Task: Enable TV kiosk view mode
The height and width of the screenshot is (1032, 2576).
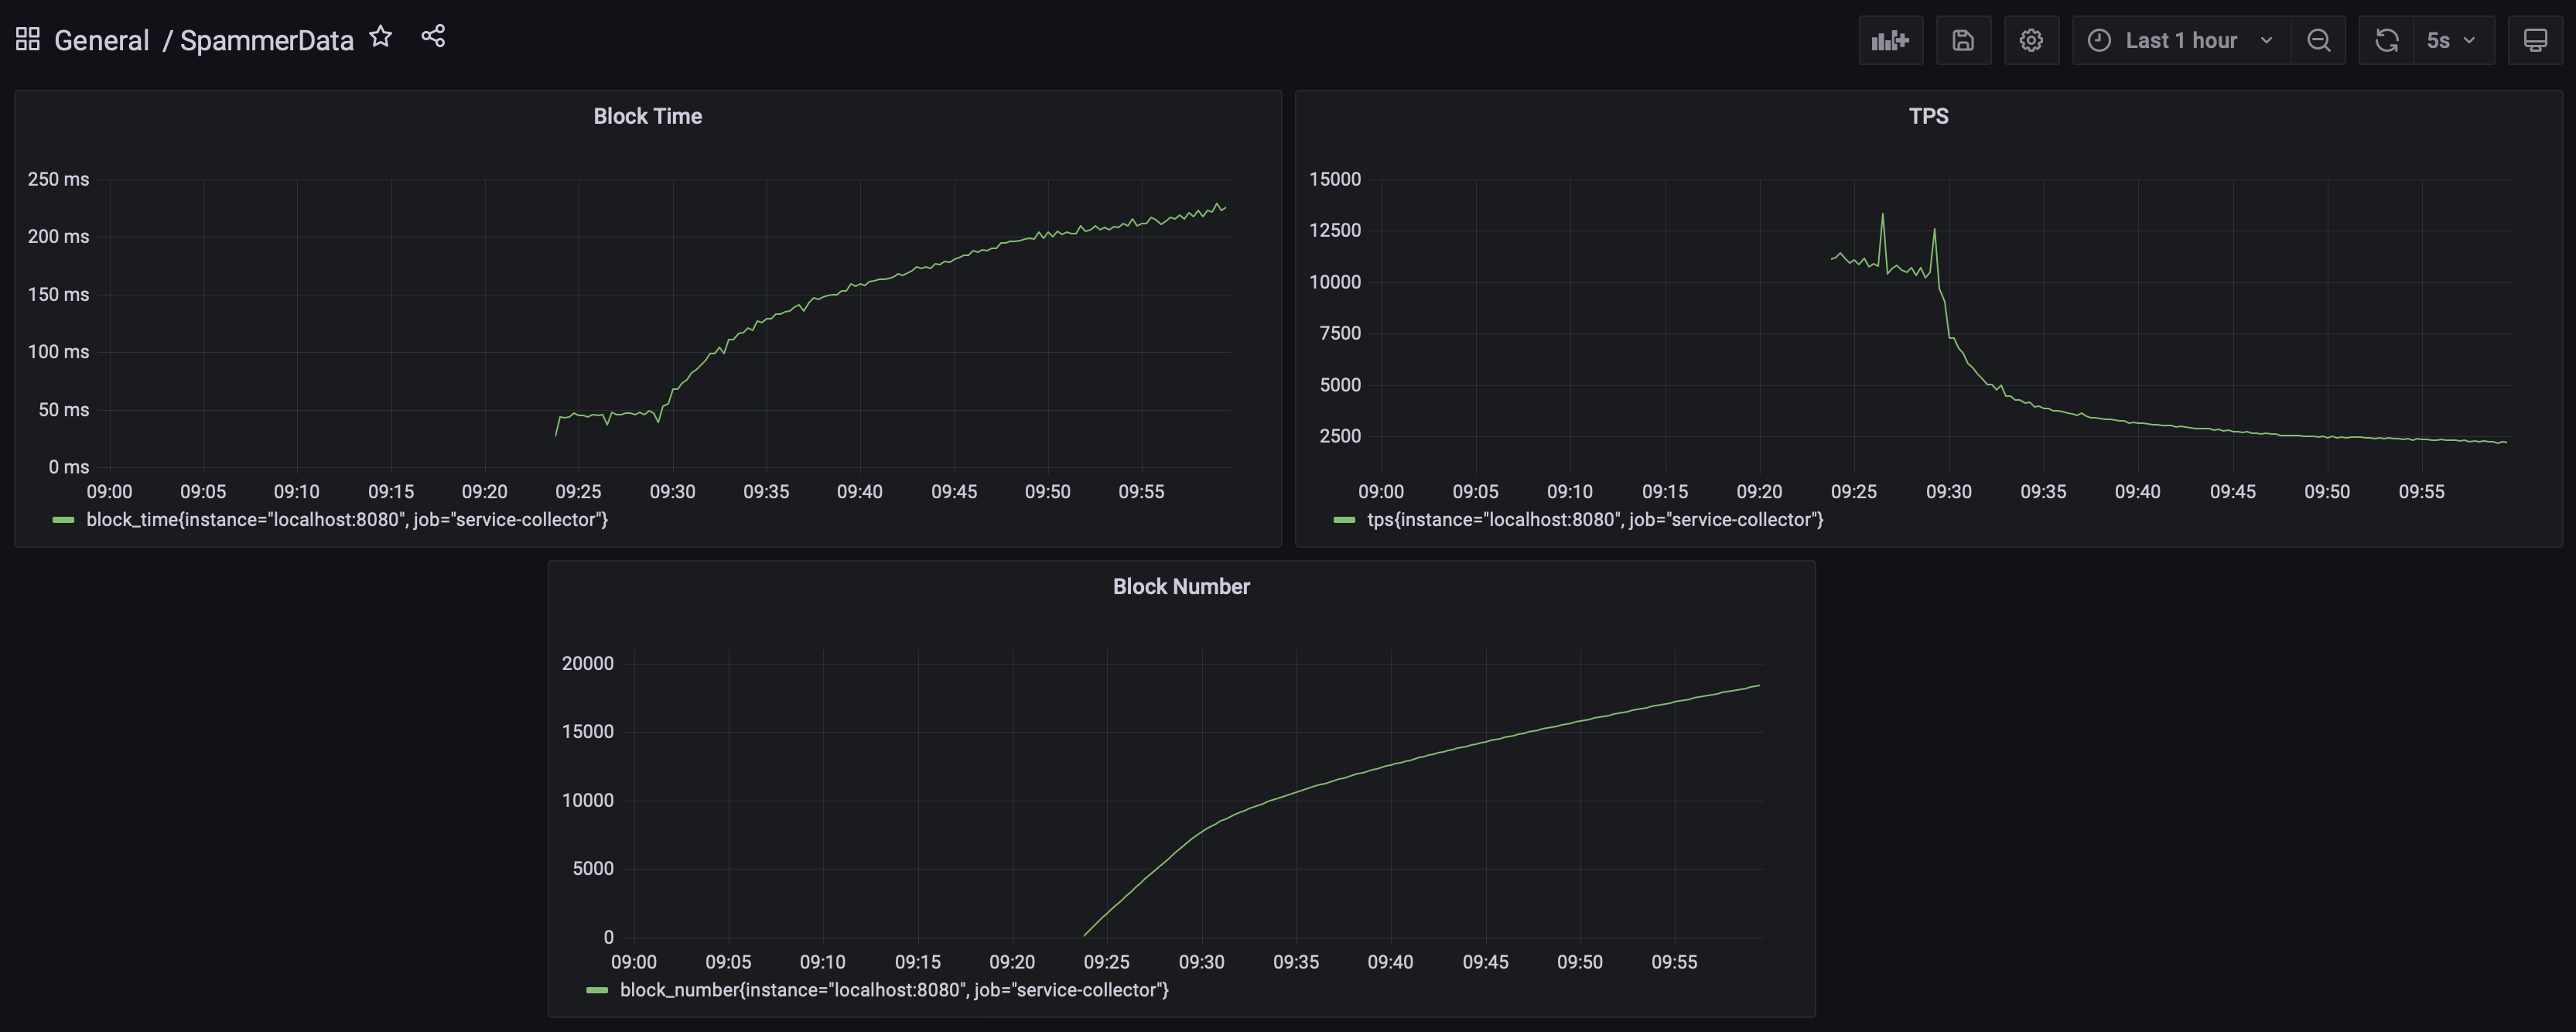Action: tap(2536, 40)
